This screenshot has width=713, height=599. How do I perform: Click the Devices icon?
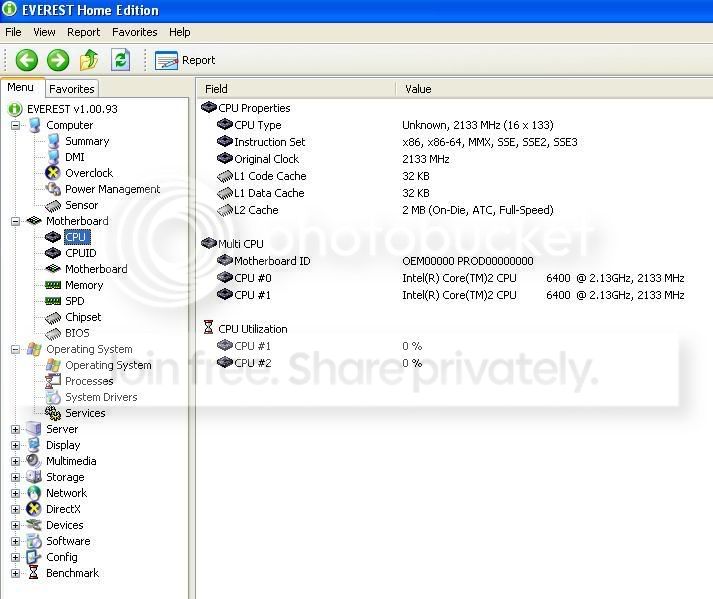click(34, 525)
